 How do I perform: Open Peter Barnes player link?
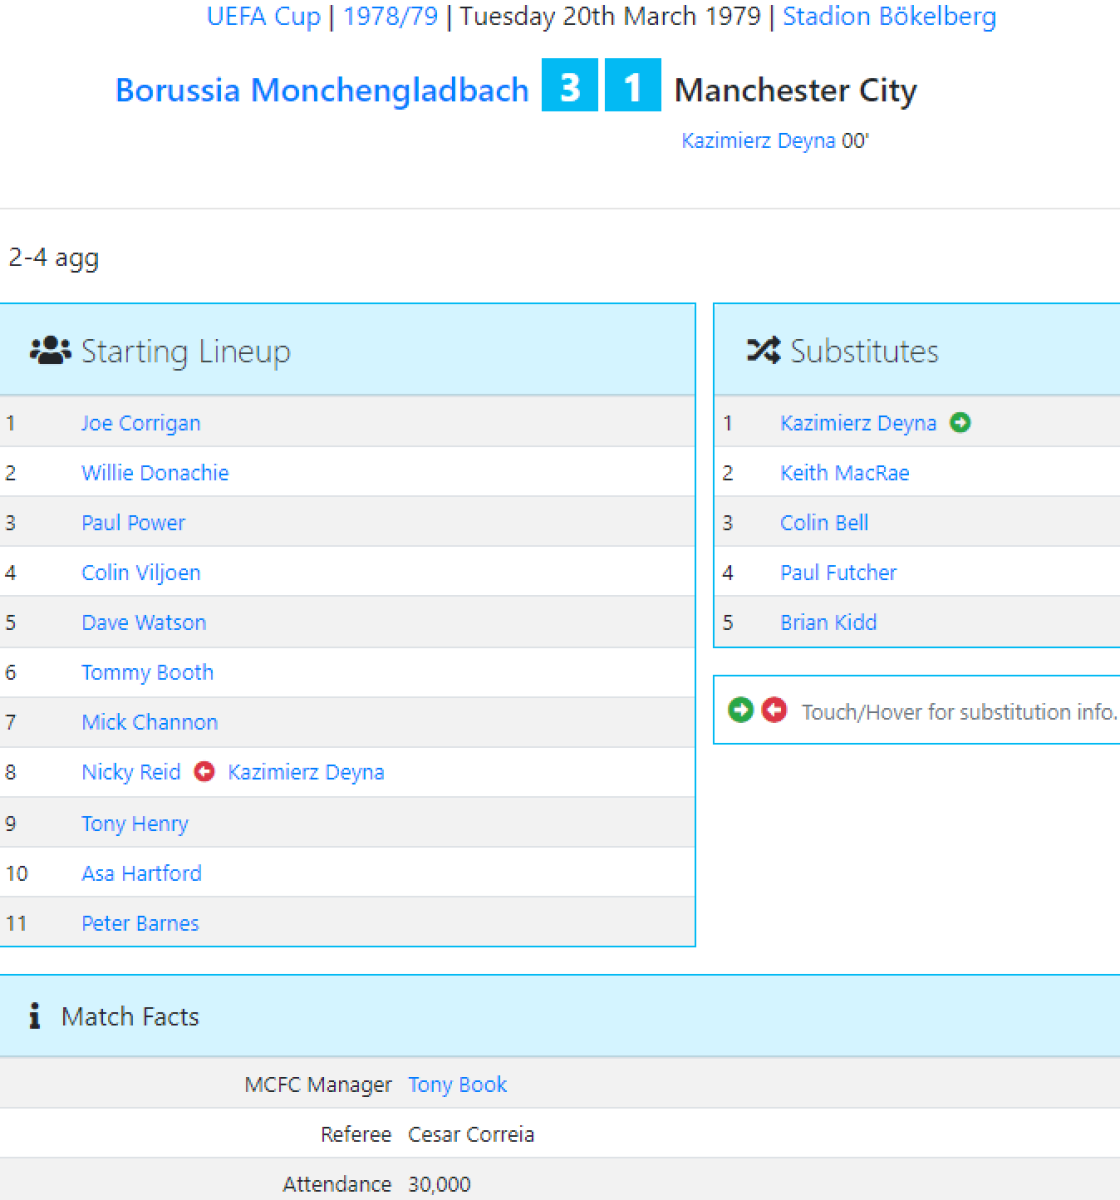point(140,924)
